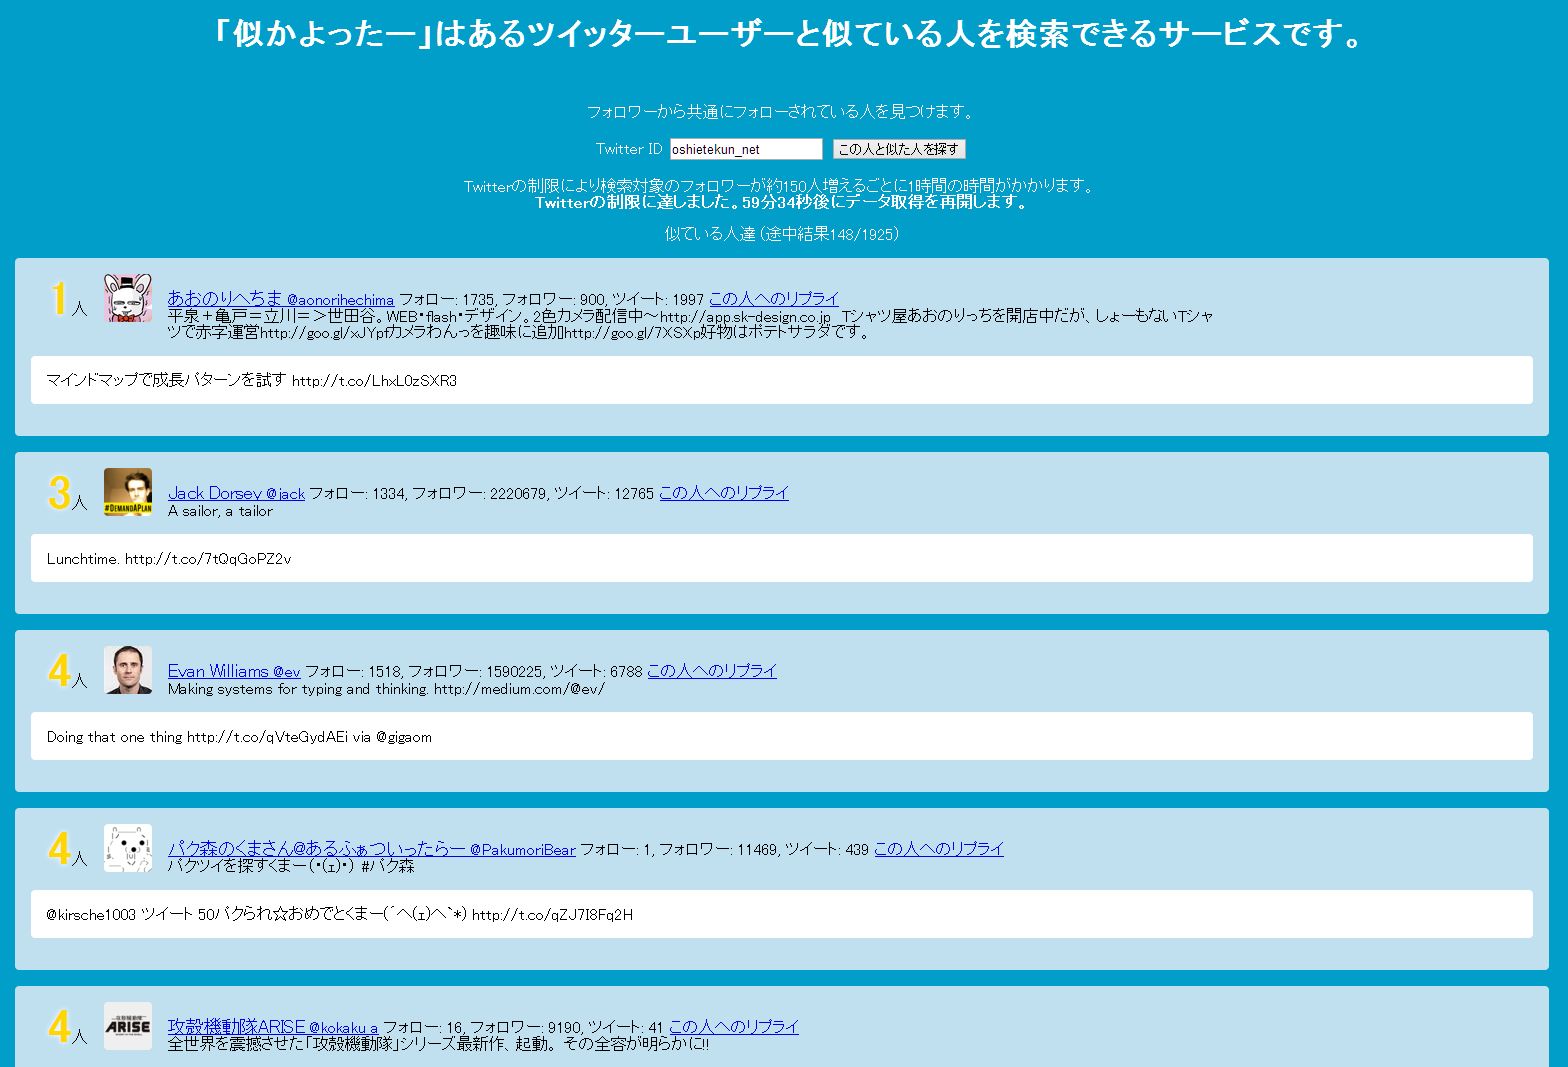The width and height of the screenshot is (1568, 1067).
Task: Click the Twitter limit reached notice text
Action: pyautogui.click(x=782, y=202)
